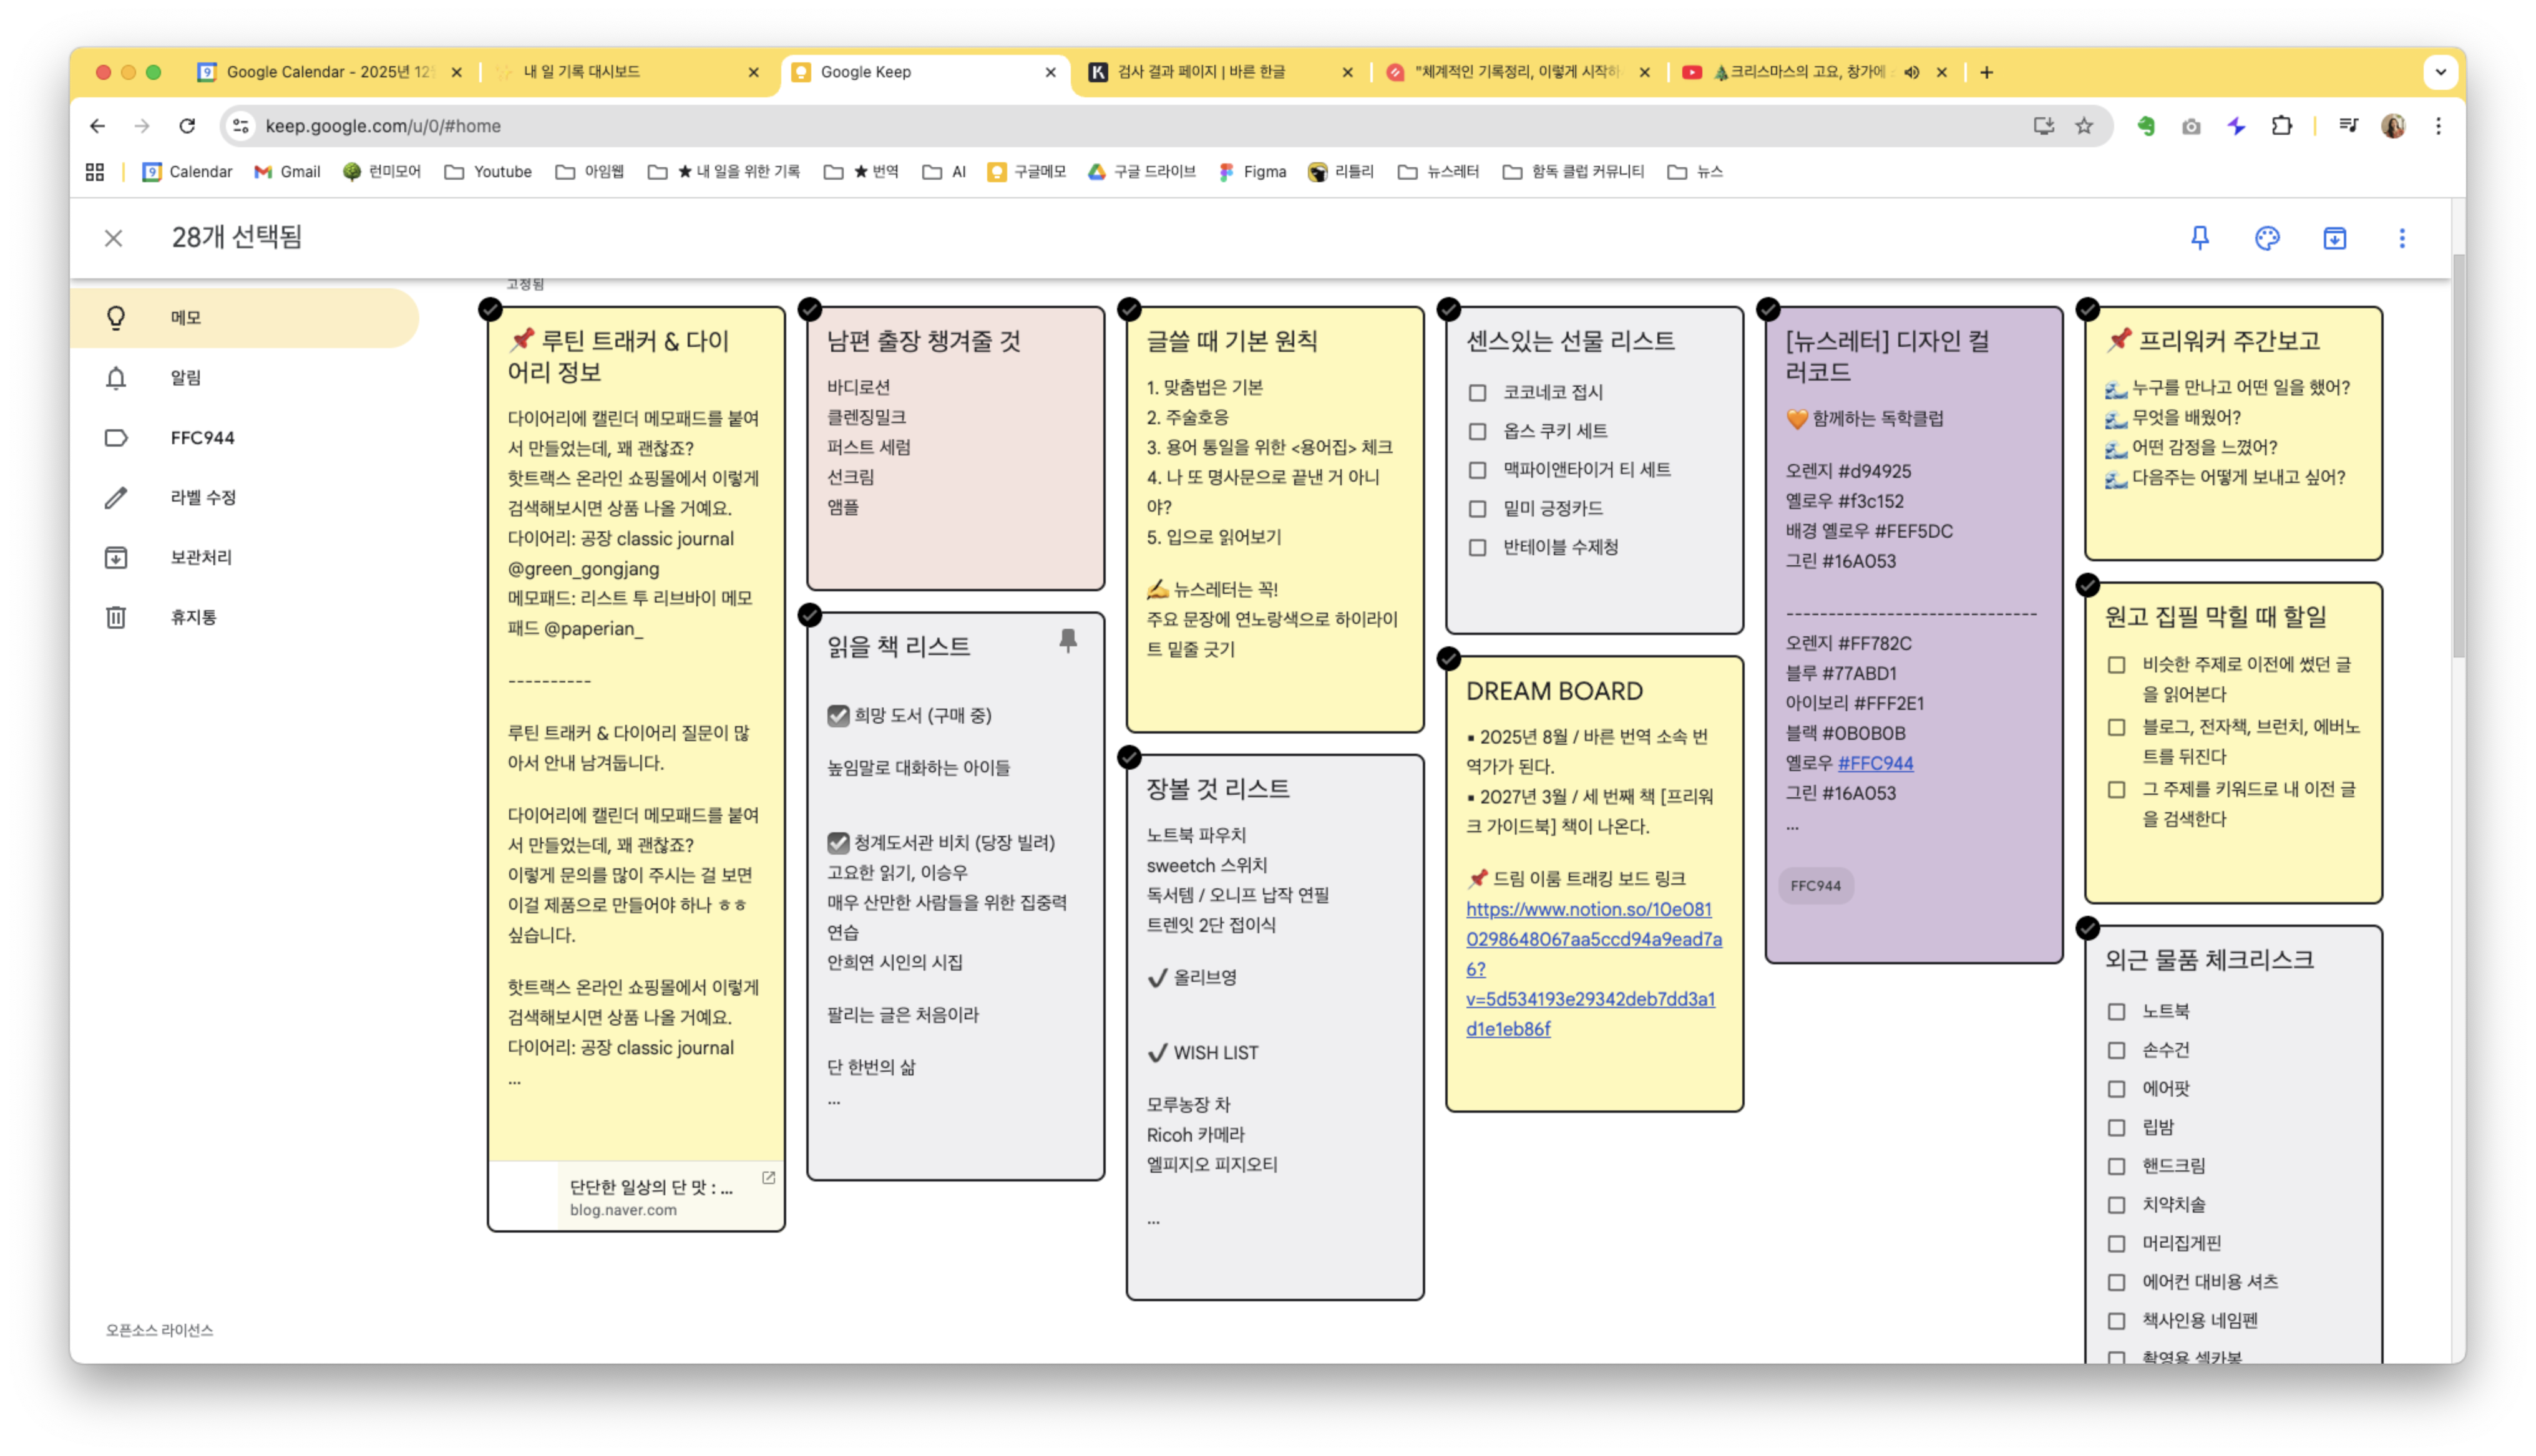Image resolution: width=2536 pixels, height=1456 pixels.
Task: Clear selection with the X icon
Action: pyautogui.click(x=113, y=238)
